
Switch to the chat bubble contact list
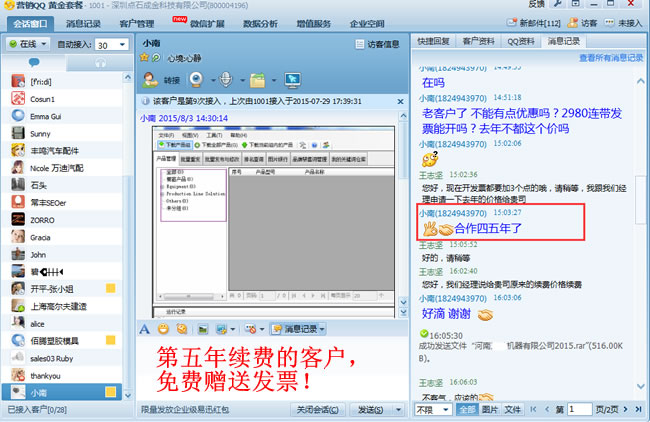[x=34, y=63]
